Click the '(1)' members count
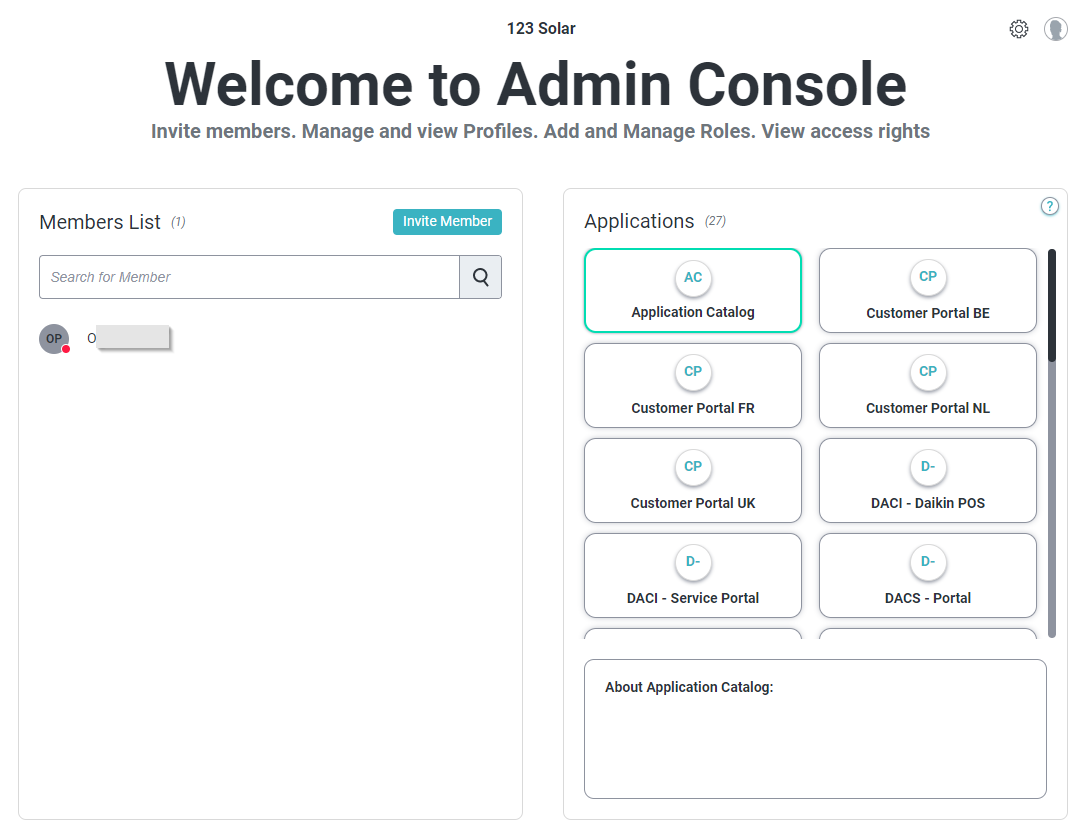The height and width of the screenshot is (827, 1085). click(x=179, y=222)
